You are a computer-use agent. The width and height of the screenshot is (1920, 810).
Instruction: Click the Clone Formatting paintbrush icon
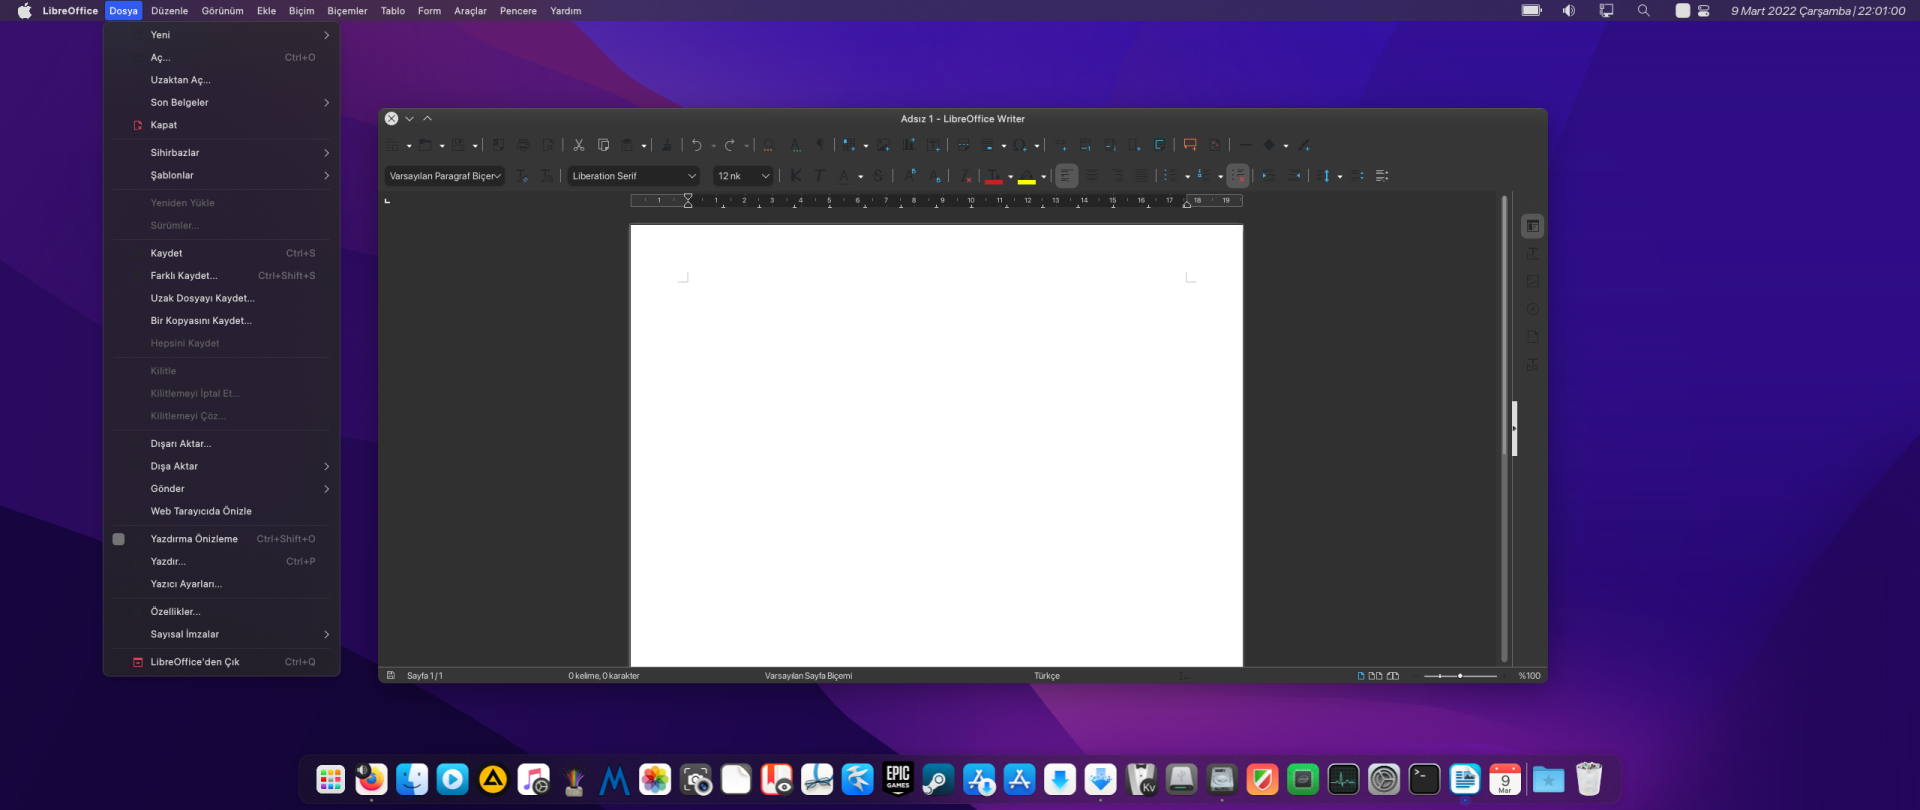point(667,145)
